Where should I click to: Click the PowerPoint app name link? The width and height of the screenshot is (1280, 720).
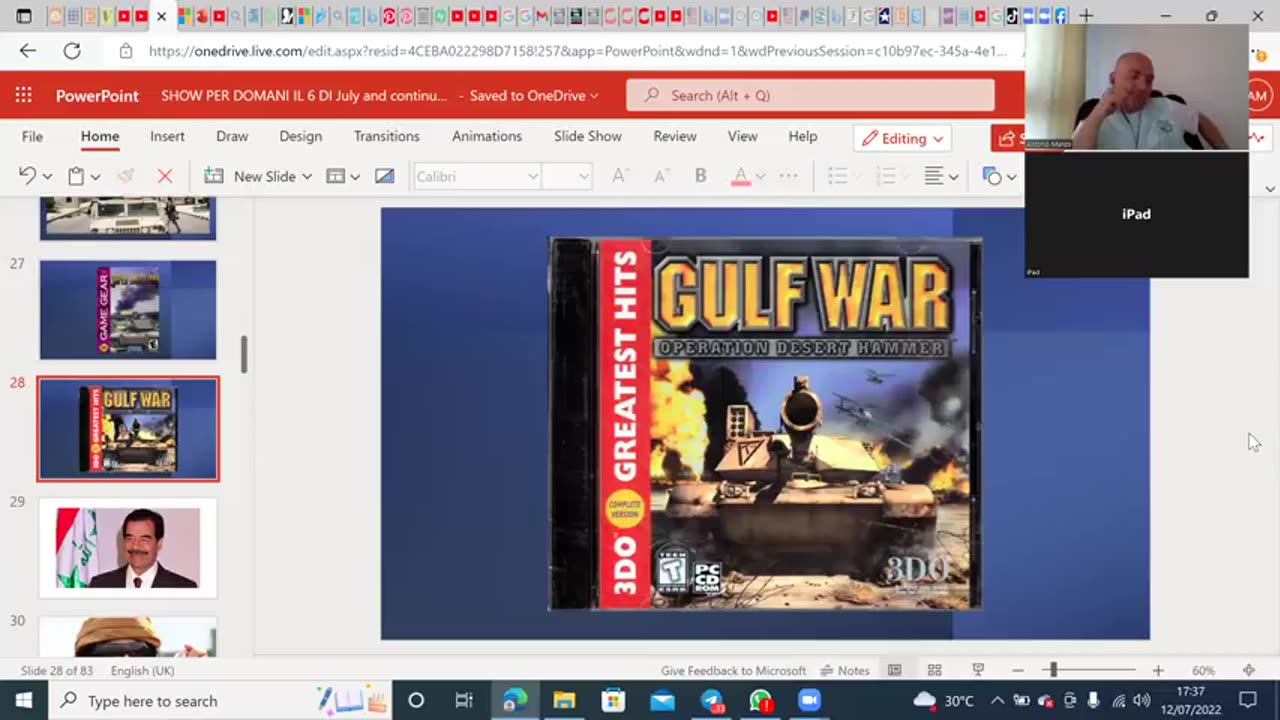(x=97, y=96)
